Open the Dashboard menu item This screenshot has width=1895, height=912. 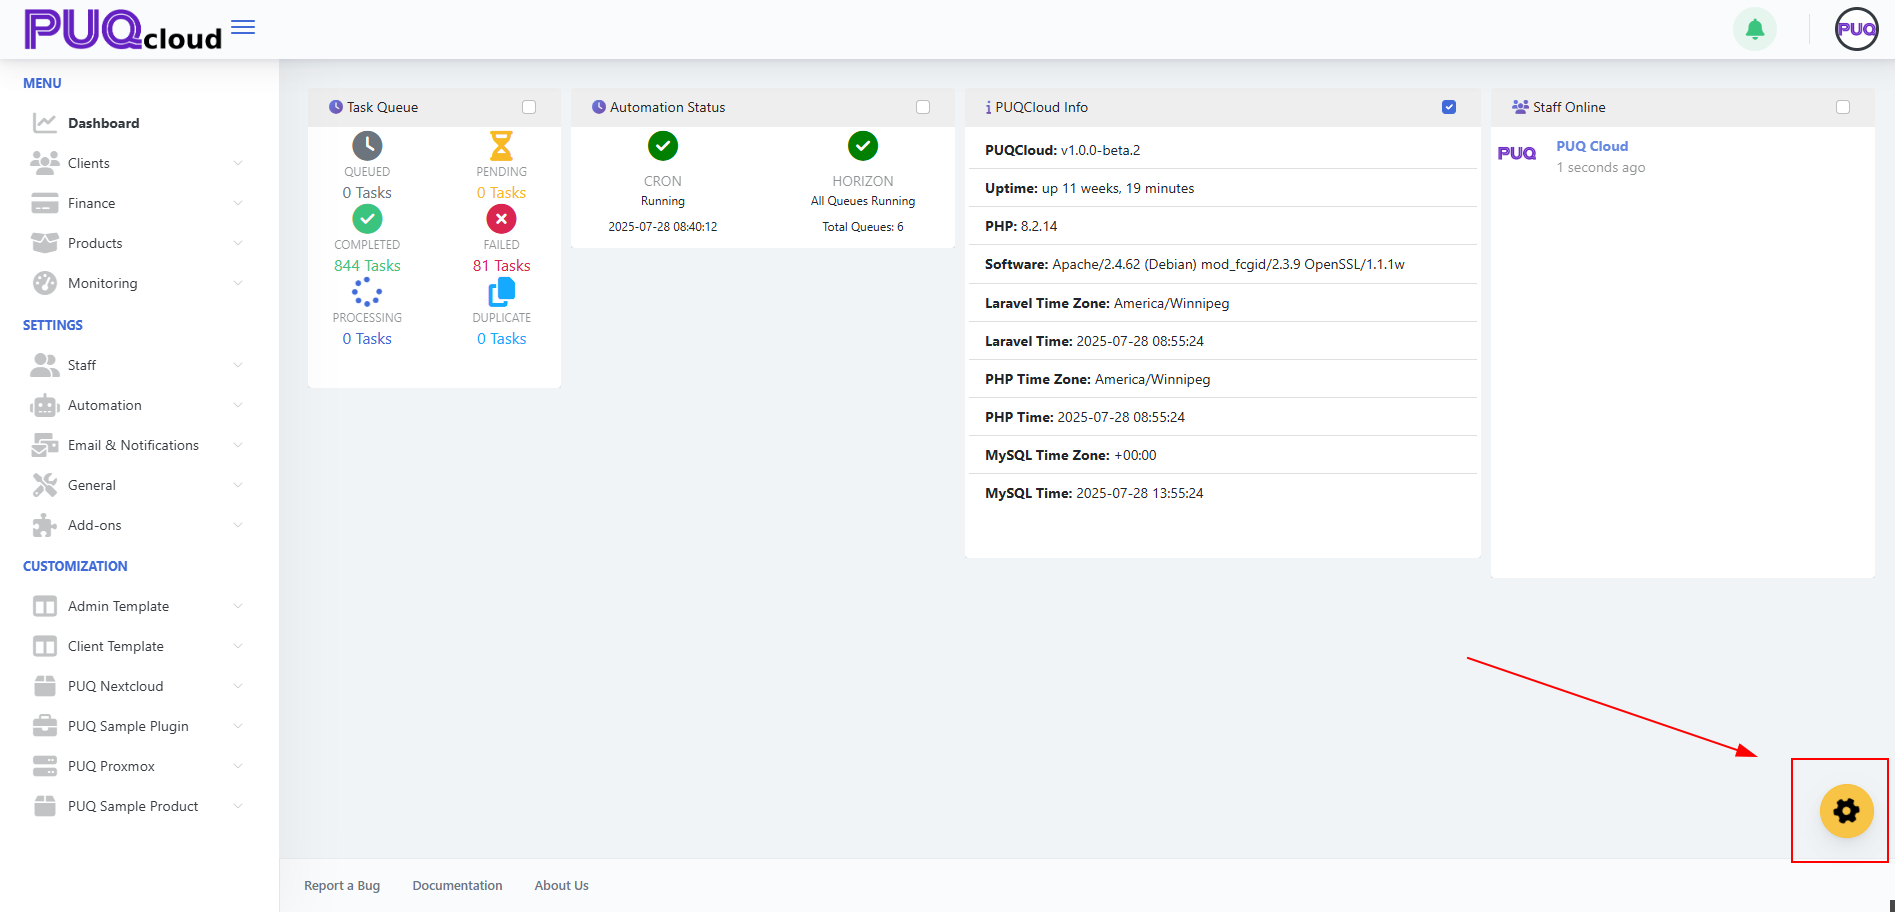tap(139, 123)
